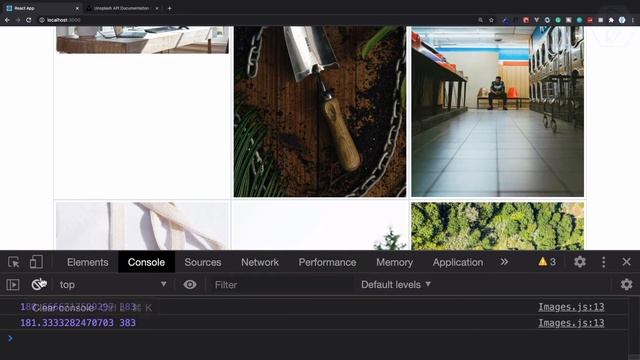Open the laundromat photo with seated man
Image resolution: width=640 pixels, height=360 pixels.
[498, 111]
